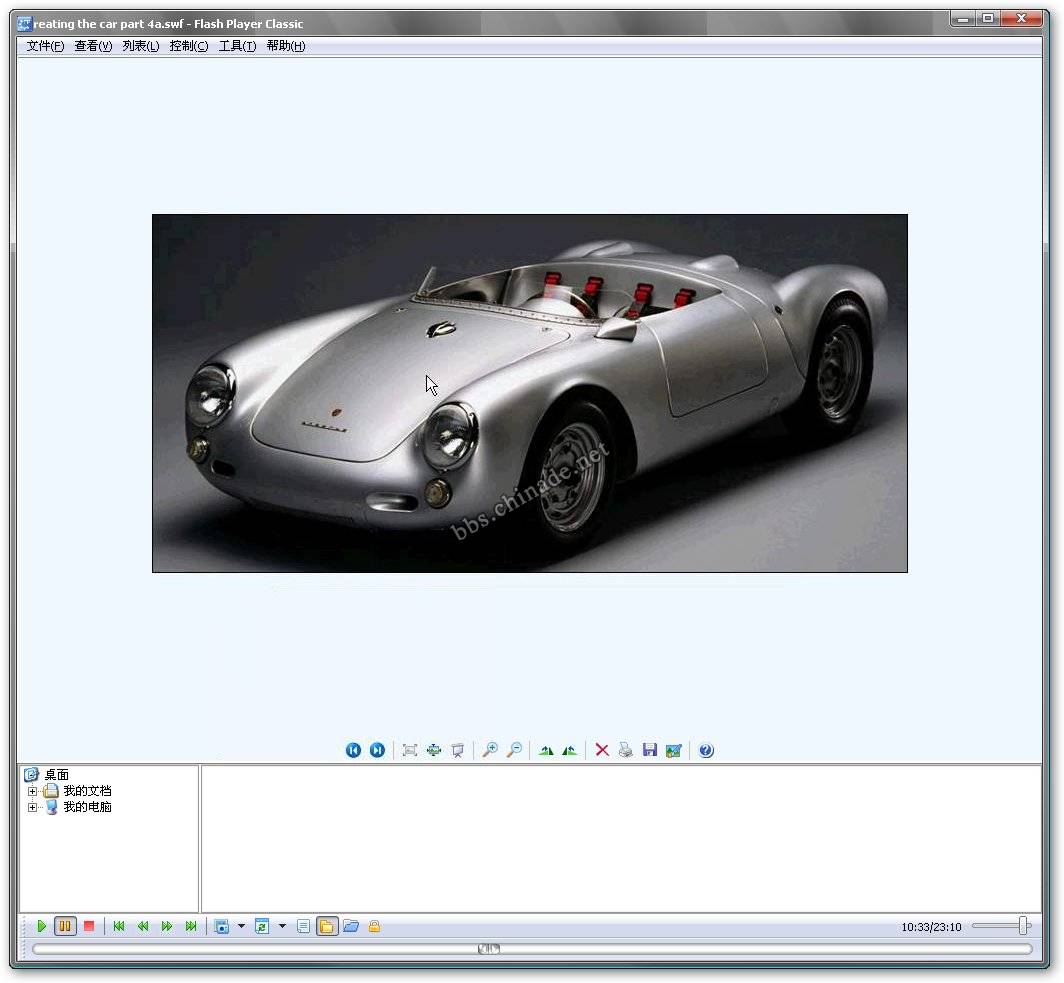Click the printer icon
The width and height of the screenshot is (1064, 983).
click(626, 750)
